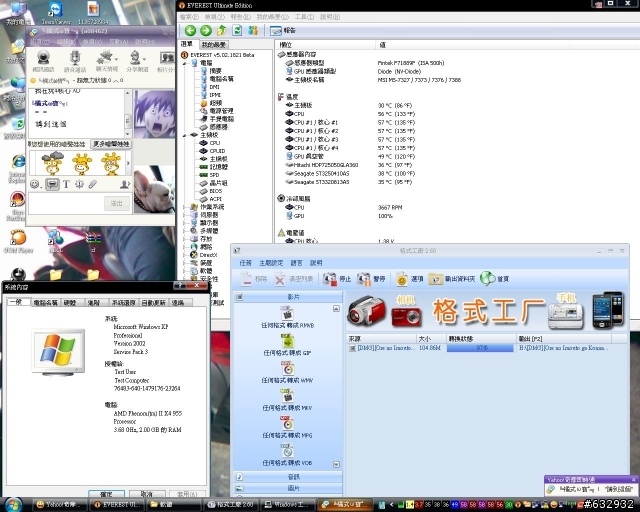Open Format Factory 主題設定 menu
Screen dimensions: 640x512
click(271, 263)
